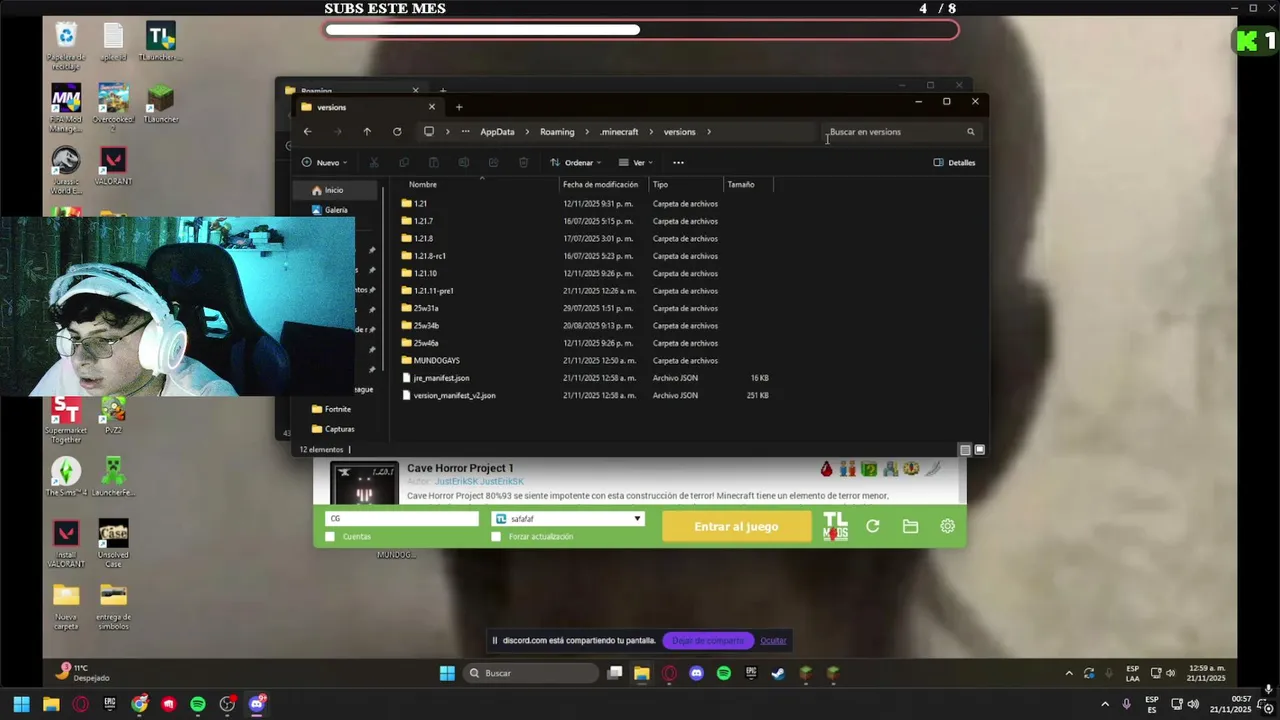The image size is (1280, 720).
Task: Select the PvZ2 desktop icon
Action: [113, 415]
